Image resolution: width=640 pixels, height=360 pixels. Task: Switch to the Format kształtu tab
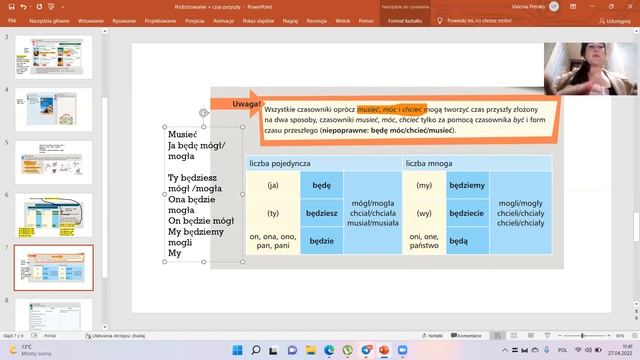[x=405, y=20]
